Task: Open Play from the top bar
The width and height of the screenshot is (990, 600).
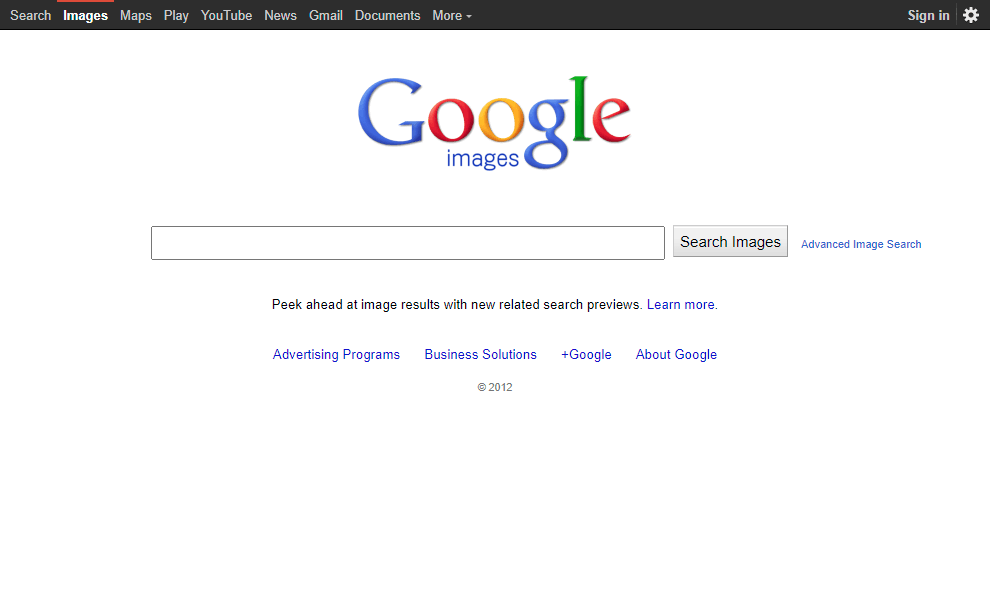Action: pos(176,15)
